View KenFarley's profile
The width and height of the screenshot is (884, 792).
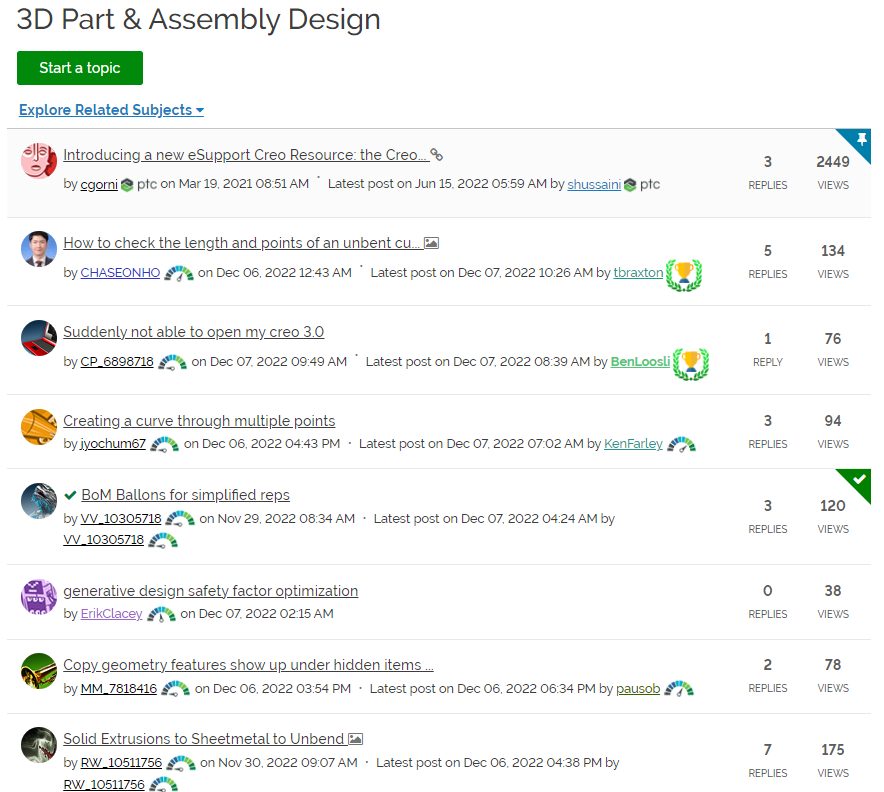click(x=633, y=444)
